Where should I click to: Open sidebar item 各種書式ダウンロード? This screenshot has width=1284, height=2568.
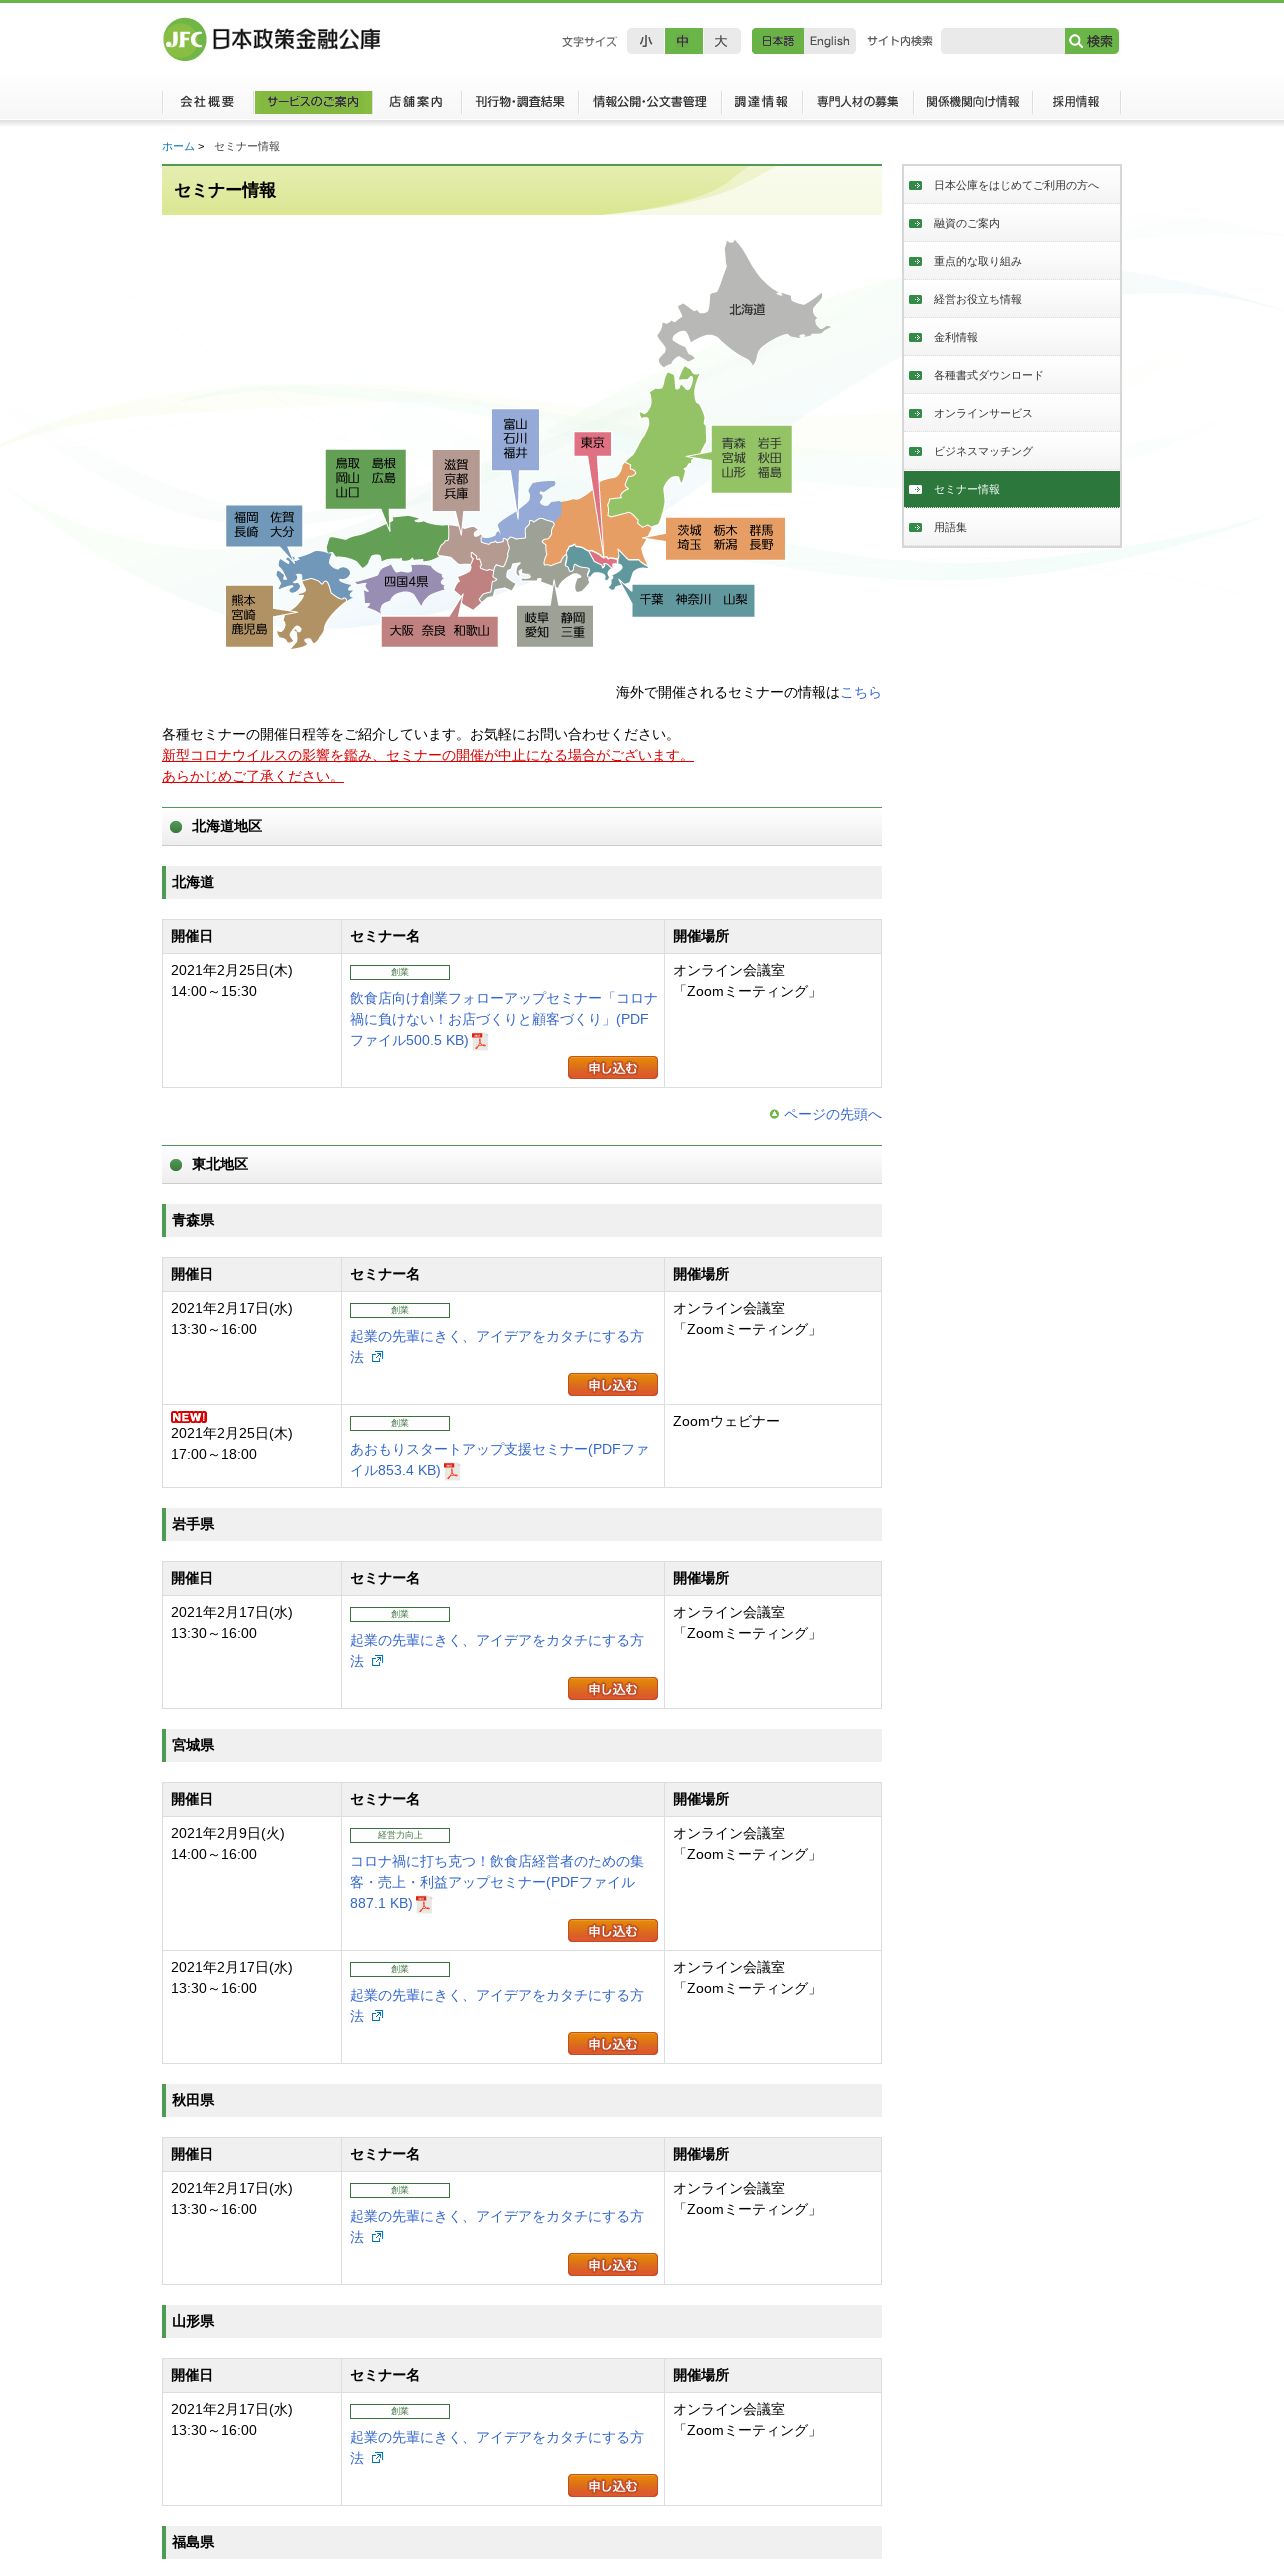click(1012, 375)
